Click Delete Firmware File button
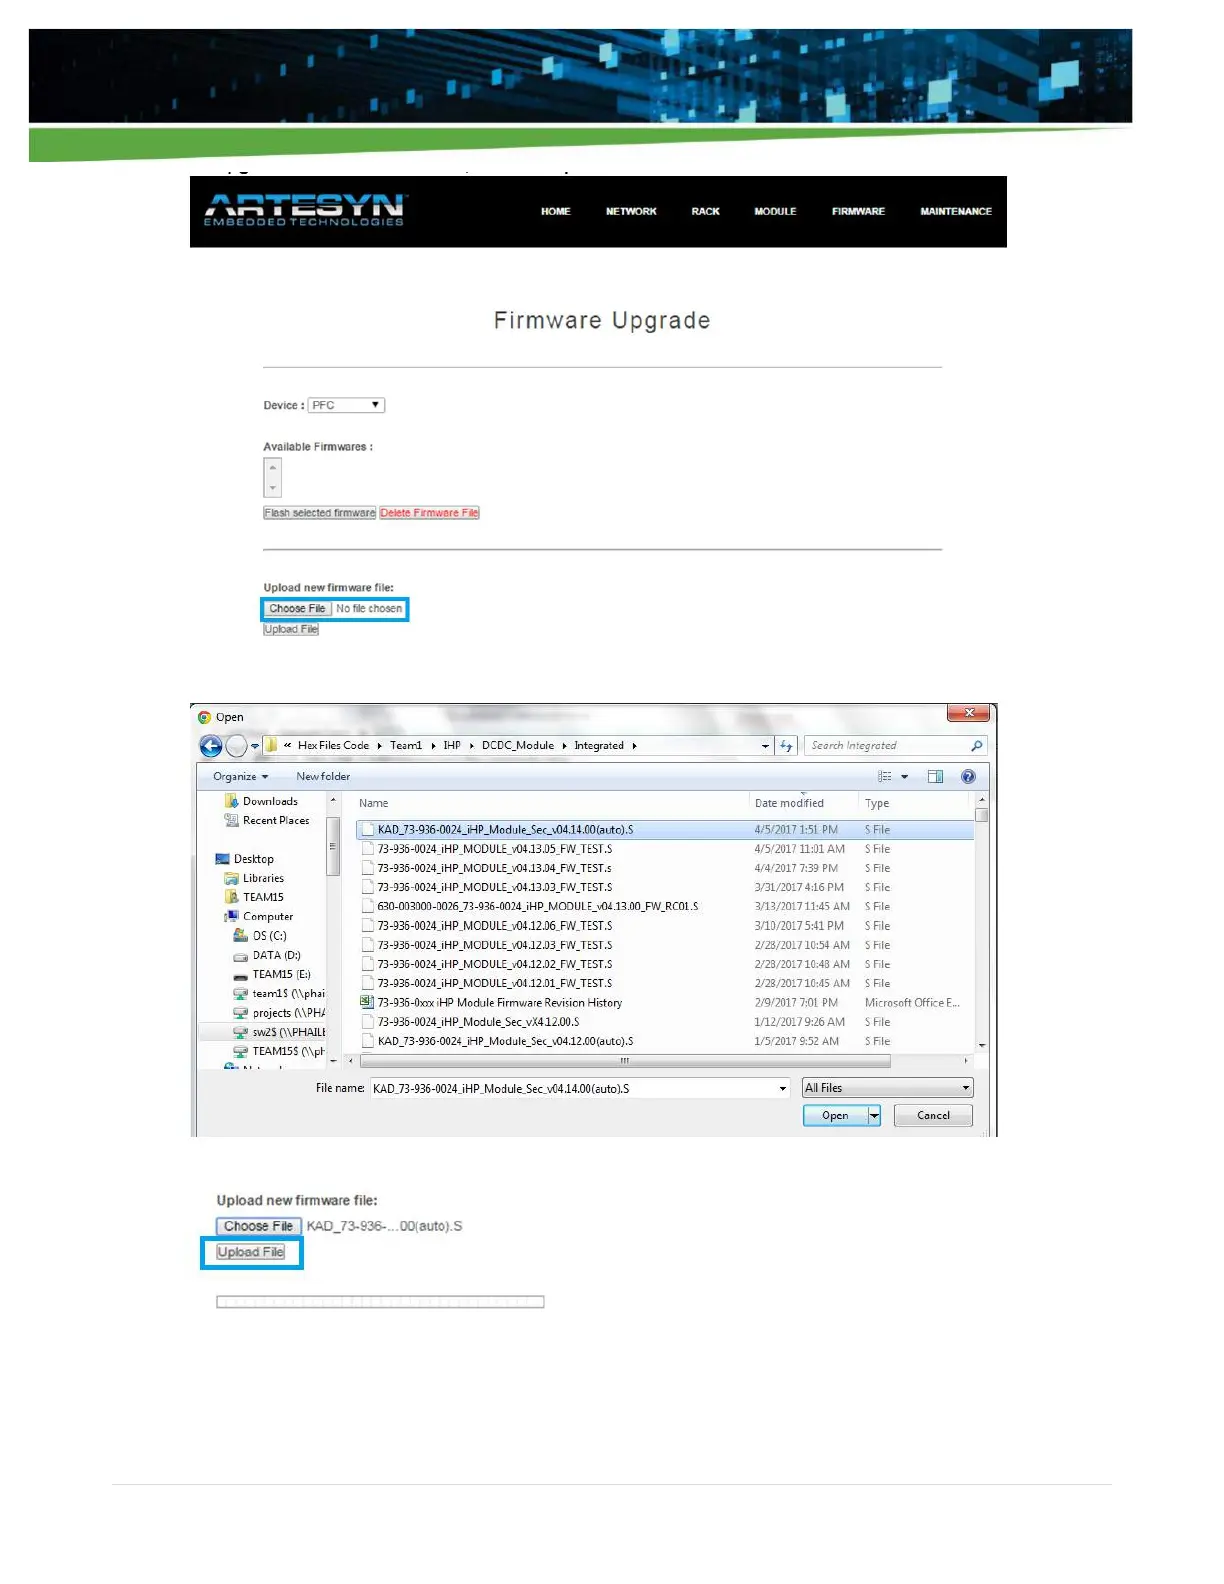This screenshot has width=1224, height=1584. 429,513
